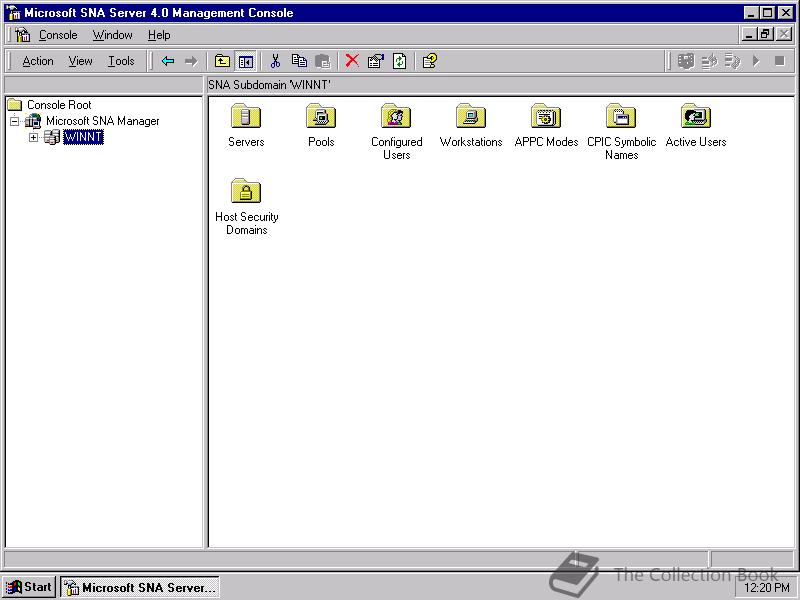Open the Workstations folder icon

point(471,116)
